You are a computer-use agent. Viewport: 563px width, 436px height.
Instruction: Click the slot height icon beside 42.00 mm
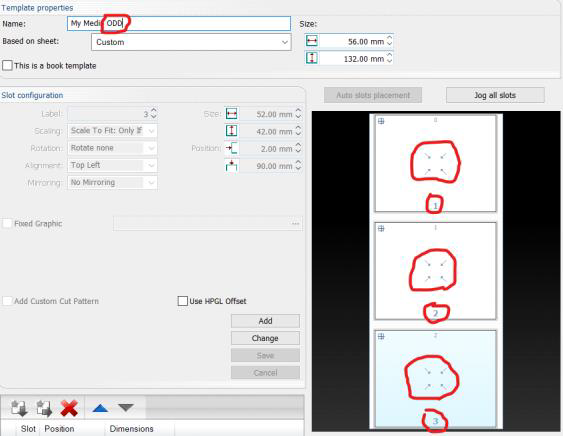[232, 131]
